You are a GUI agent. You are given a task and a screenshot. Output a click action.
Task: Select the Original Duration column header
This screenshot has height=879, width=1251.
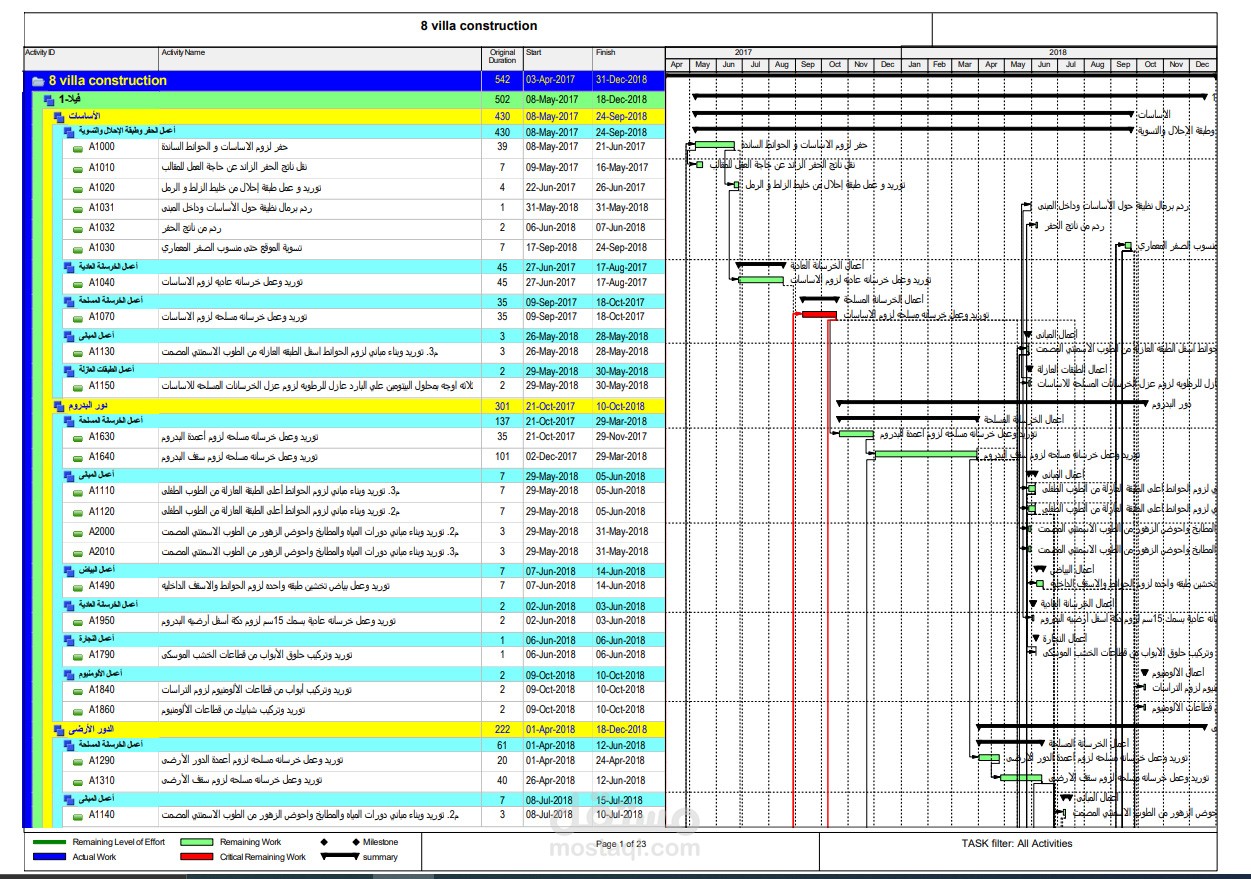coord(502,58)
